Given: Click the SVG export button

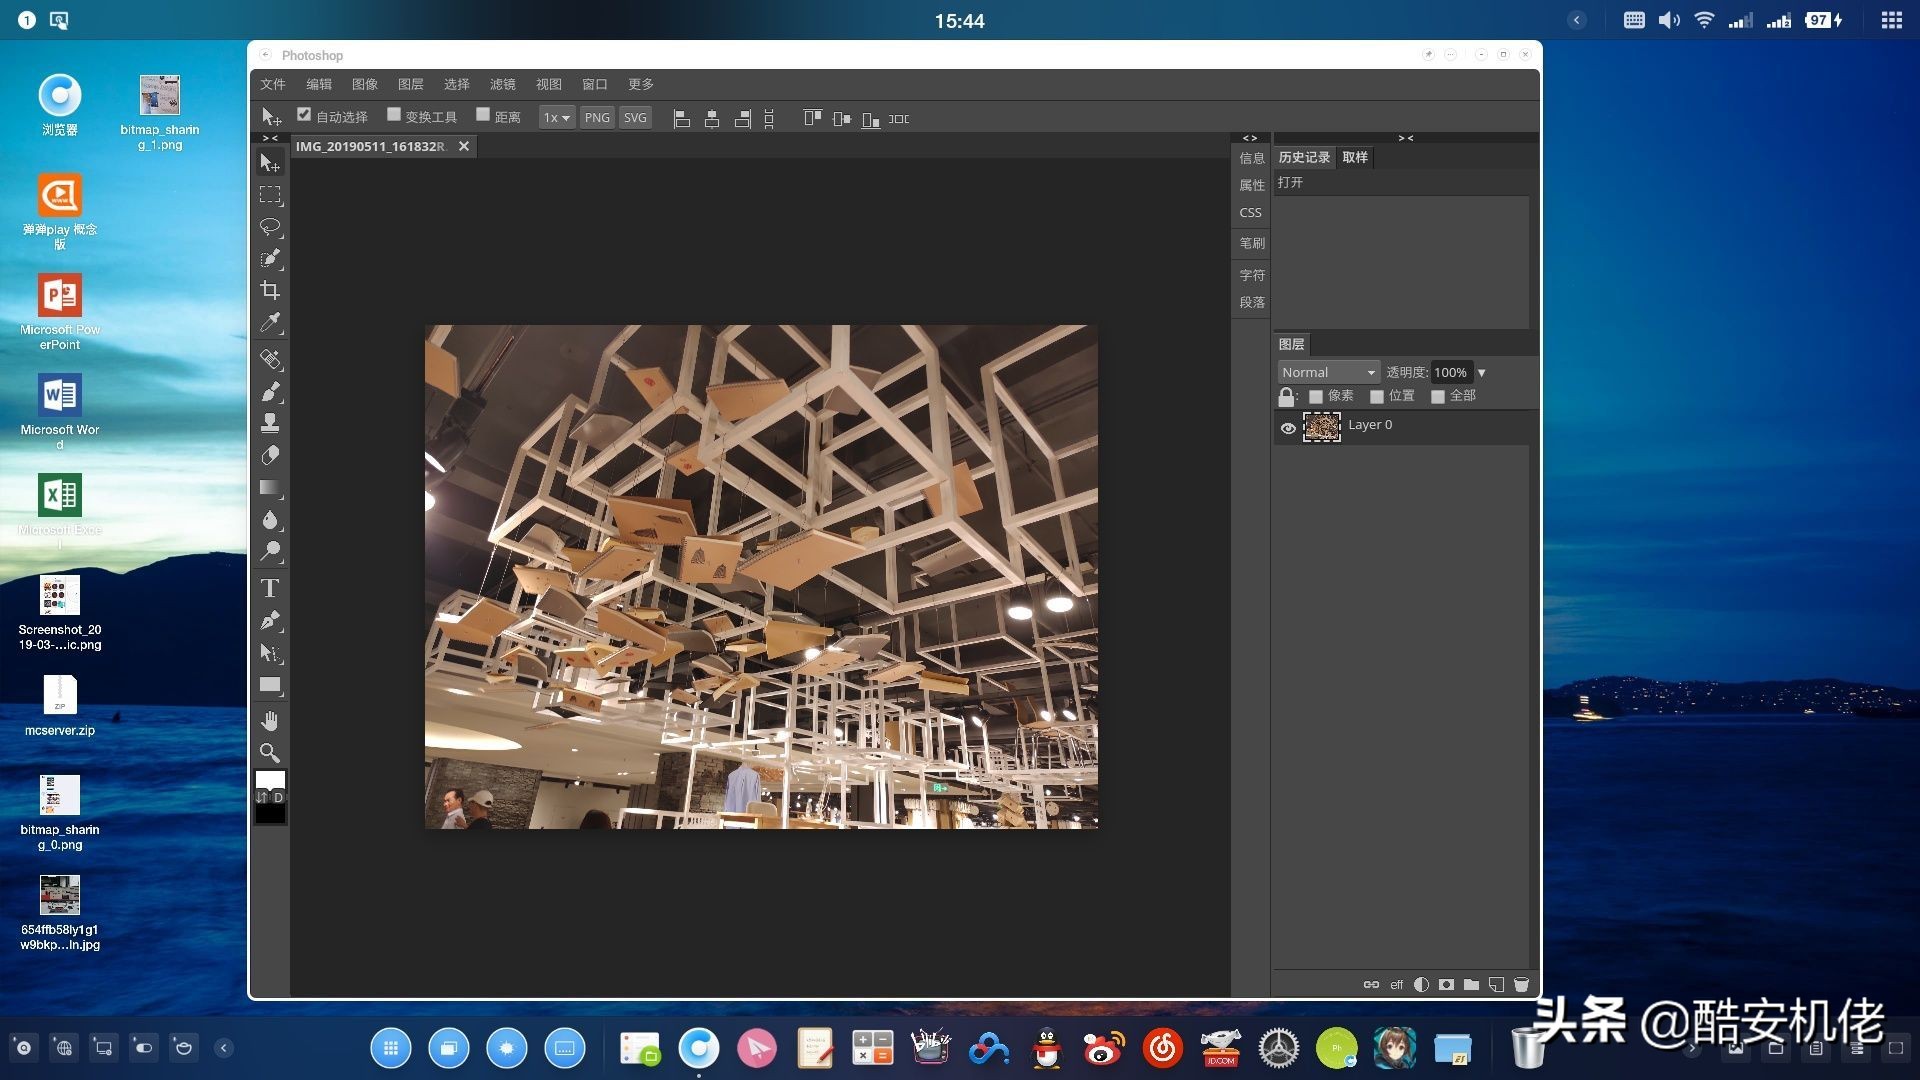Looking at the screenshot, I should click(x=635, y=118).
